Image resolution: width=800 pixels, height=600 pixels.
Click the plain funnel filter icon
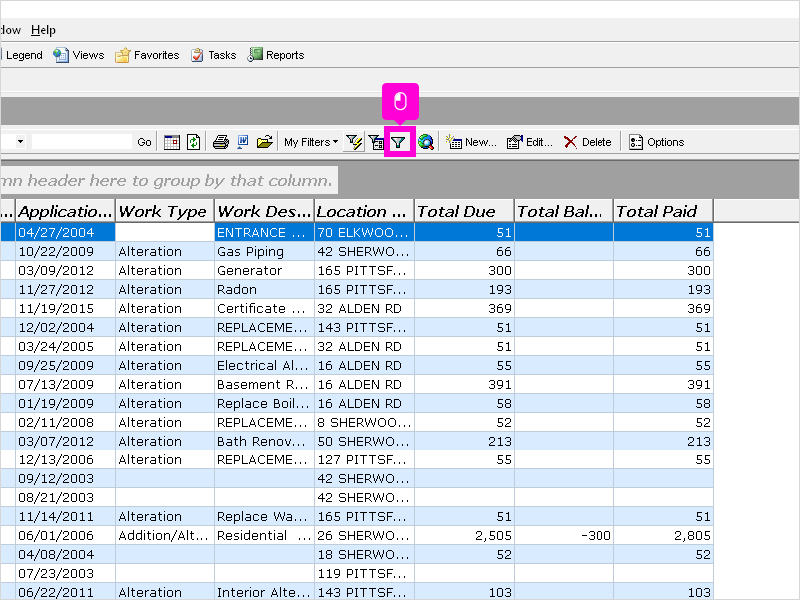click(398, 142)
